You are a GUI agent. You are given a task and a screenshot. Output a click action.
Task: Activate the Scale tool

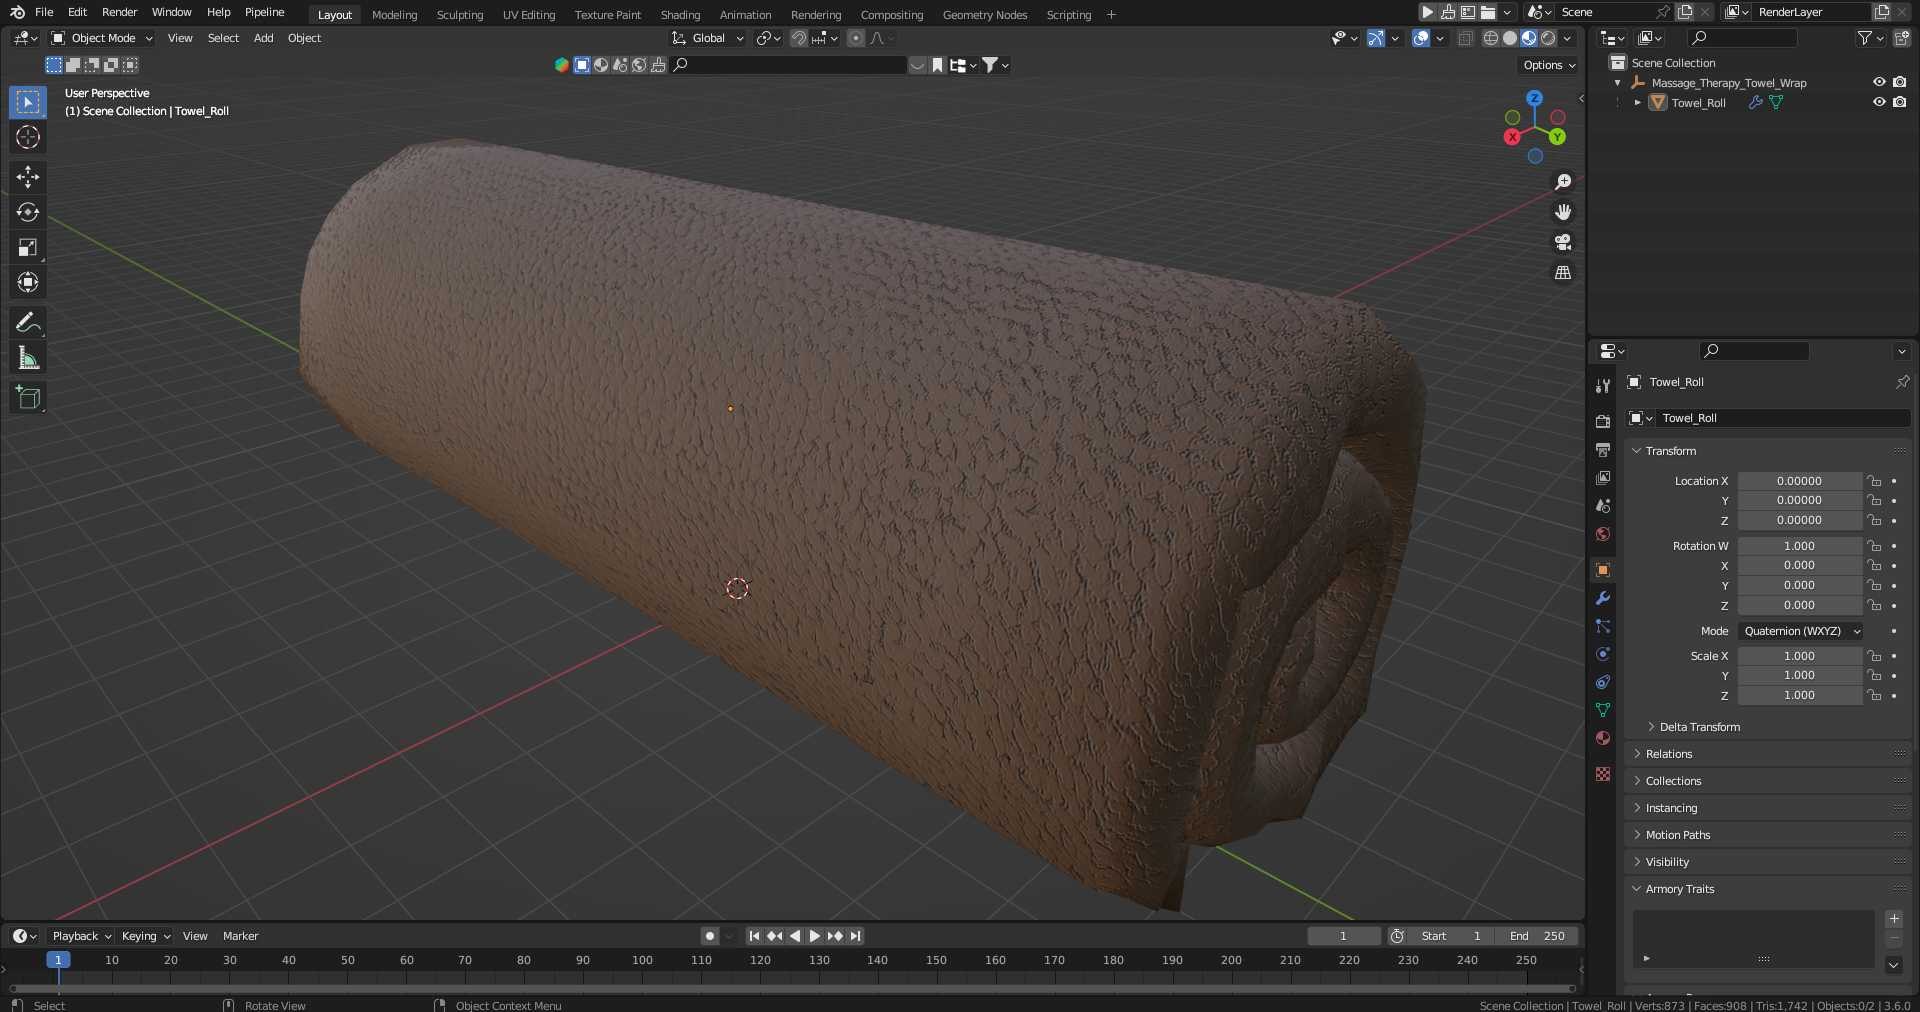28,247
